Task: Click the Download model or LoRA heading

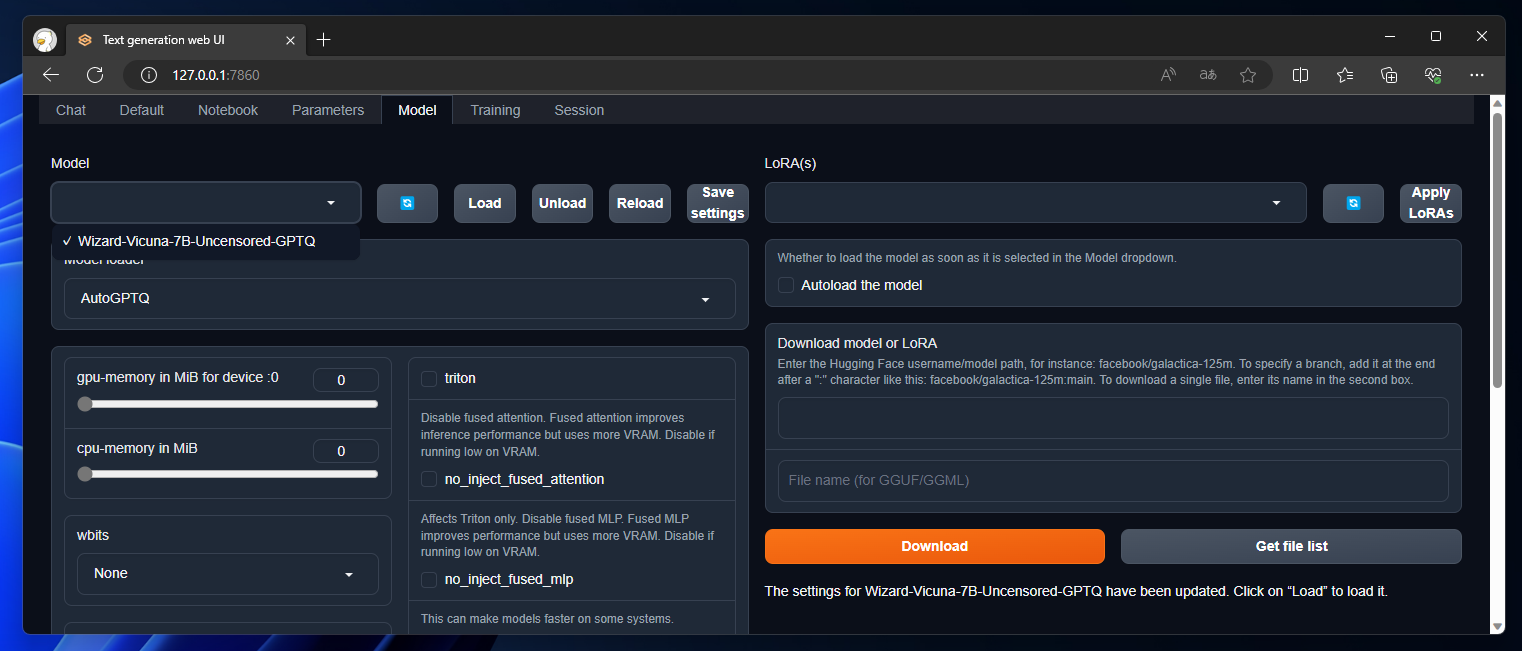Action: tap(857, 343)
